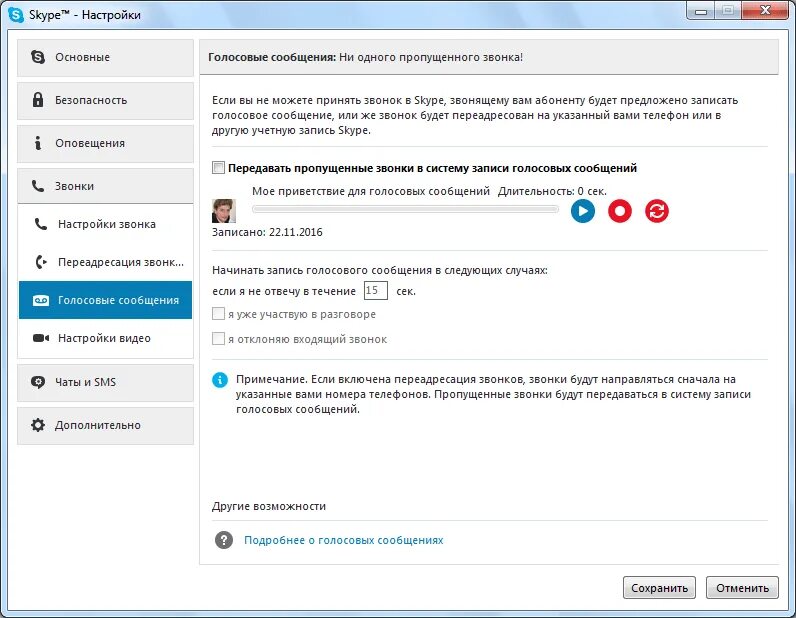Click the gear icon beside Дополнительно
The image size is (796, 618).
[x=38, y=425]
